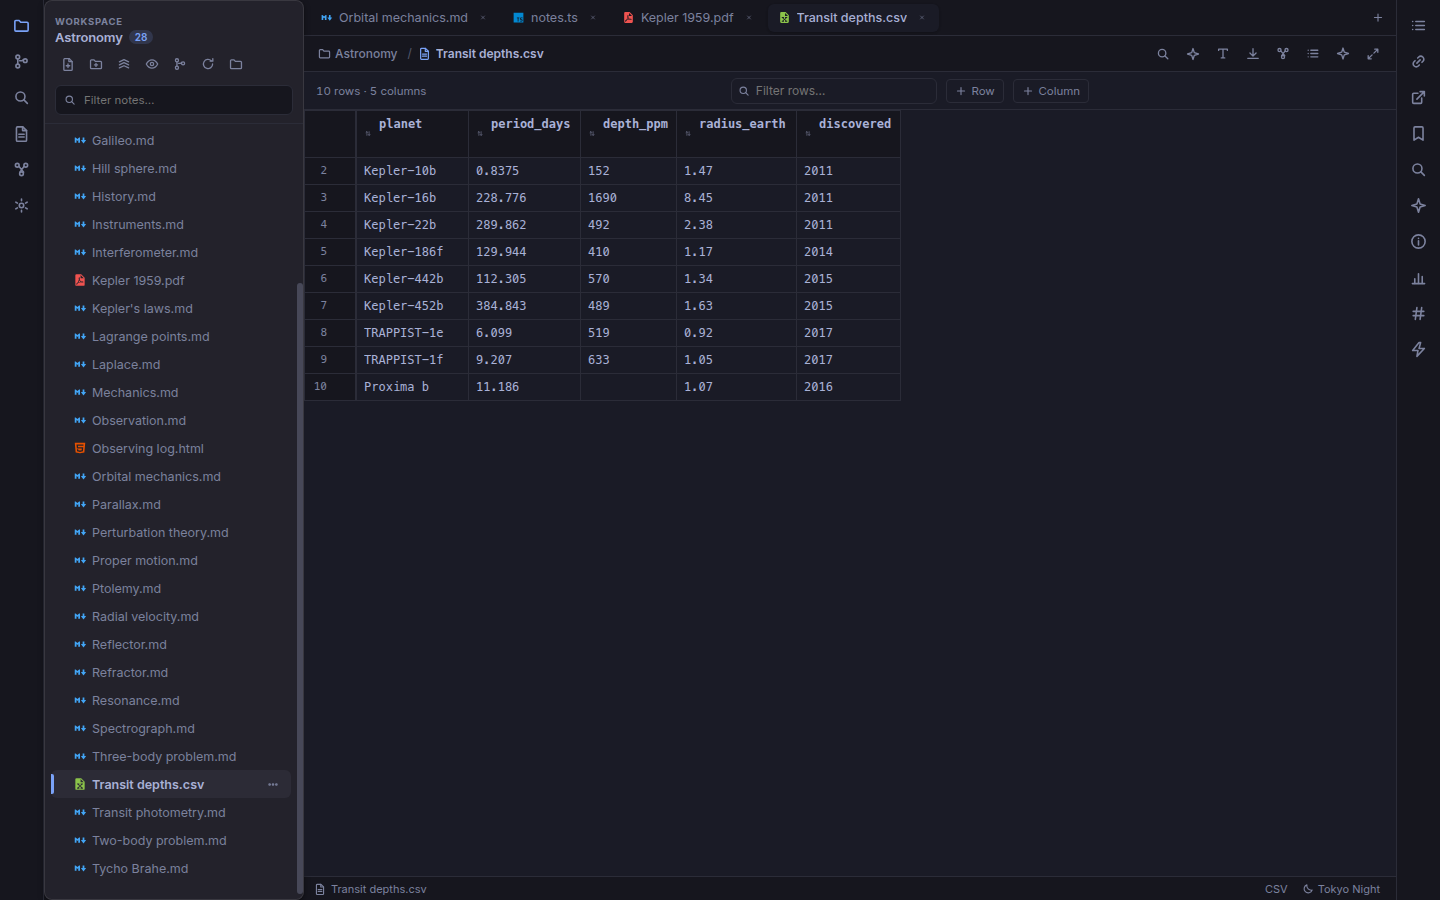Click the text formatting T icon
Screen dimensions: 1440x900
(x=1223, y=54)
